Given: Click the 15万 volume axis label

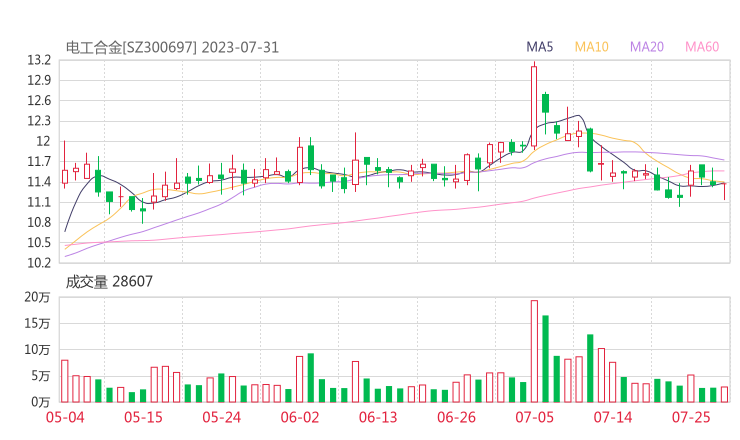Looking at the screenshot, I should (37, 323).
